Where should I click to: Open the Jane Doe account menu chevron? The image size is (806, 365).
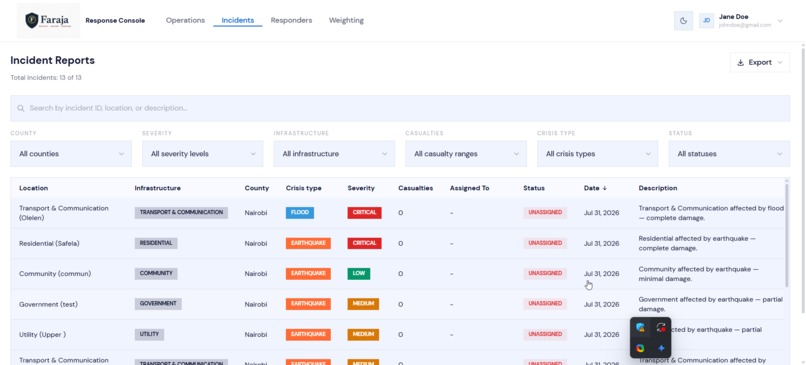point(780,21)
